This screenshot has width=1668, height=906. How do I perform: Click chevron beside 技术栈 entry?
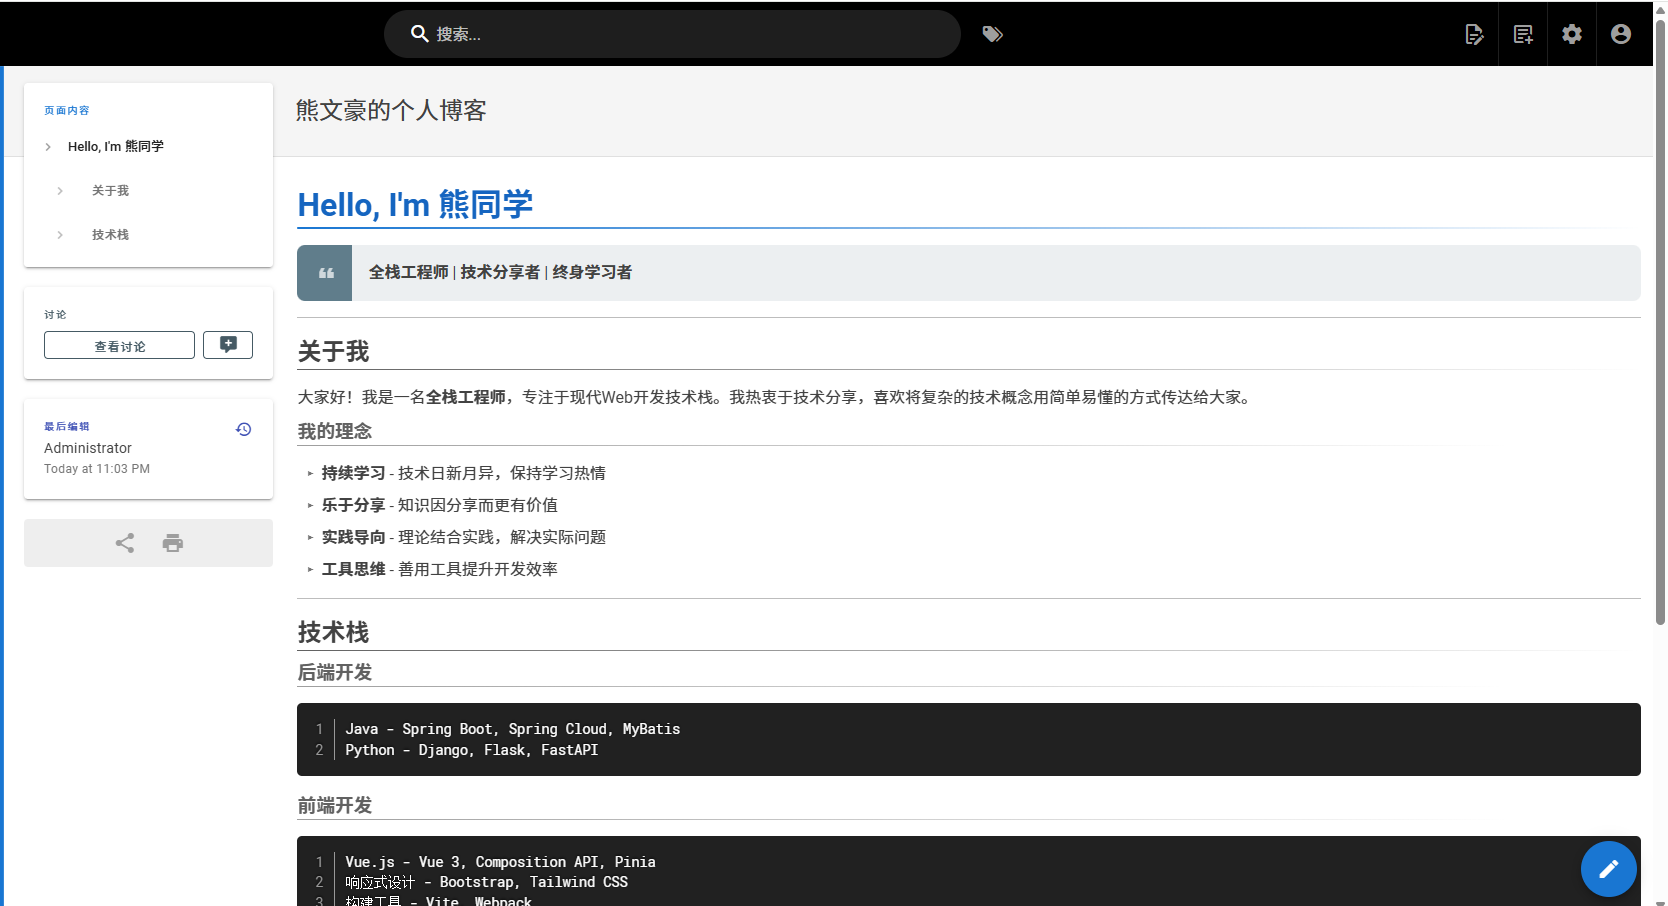click(x=60, y=235)
